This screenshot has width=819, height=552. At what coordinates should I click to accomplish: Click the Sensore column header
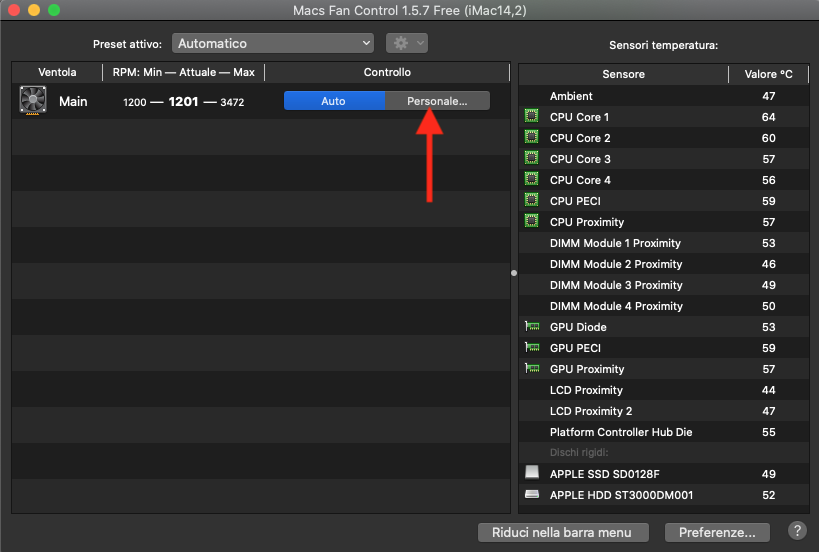pos(623,74)
